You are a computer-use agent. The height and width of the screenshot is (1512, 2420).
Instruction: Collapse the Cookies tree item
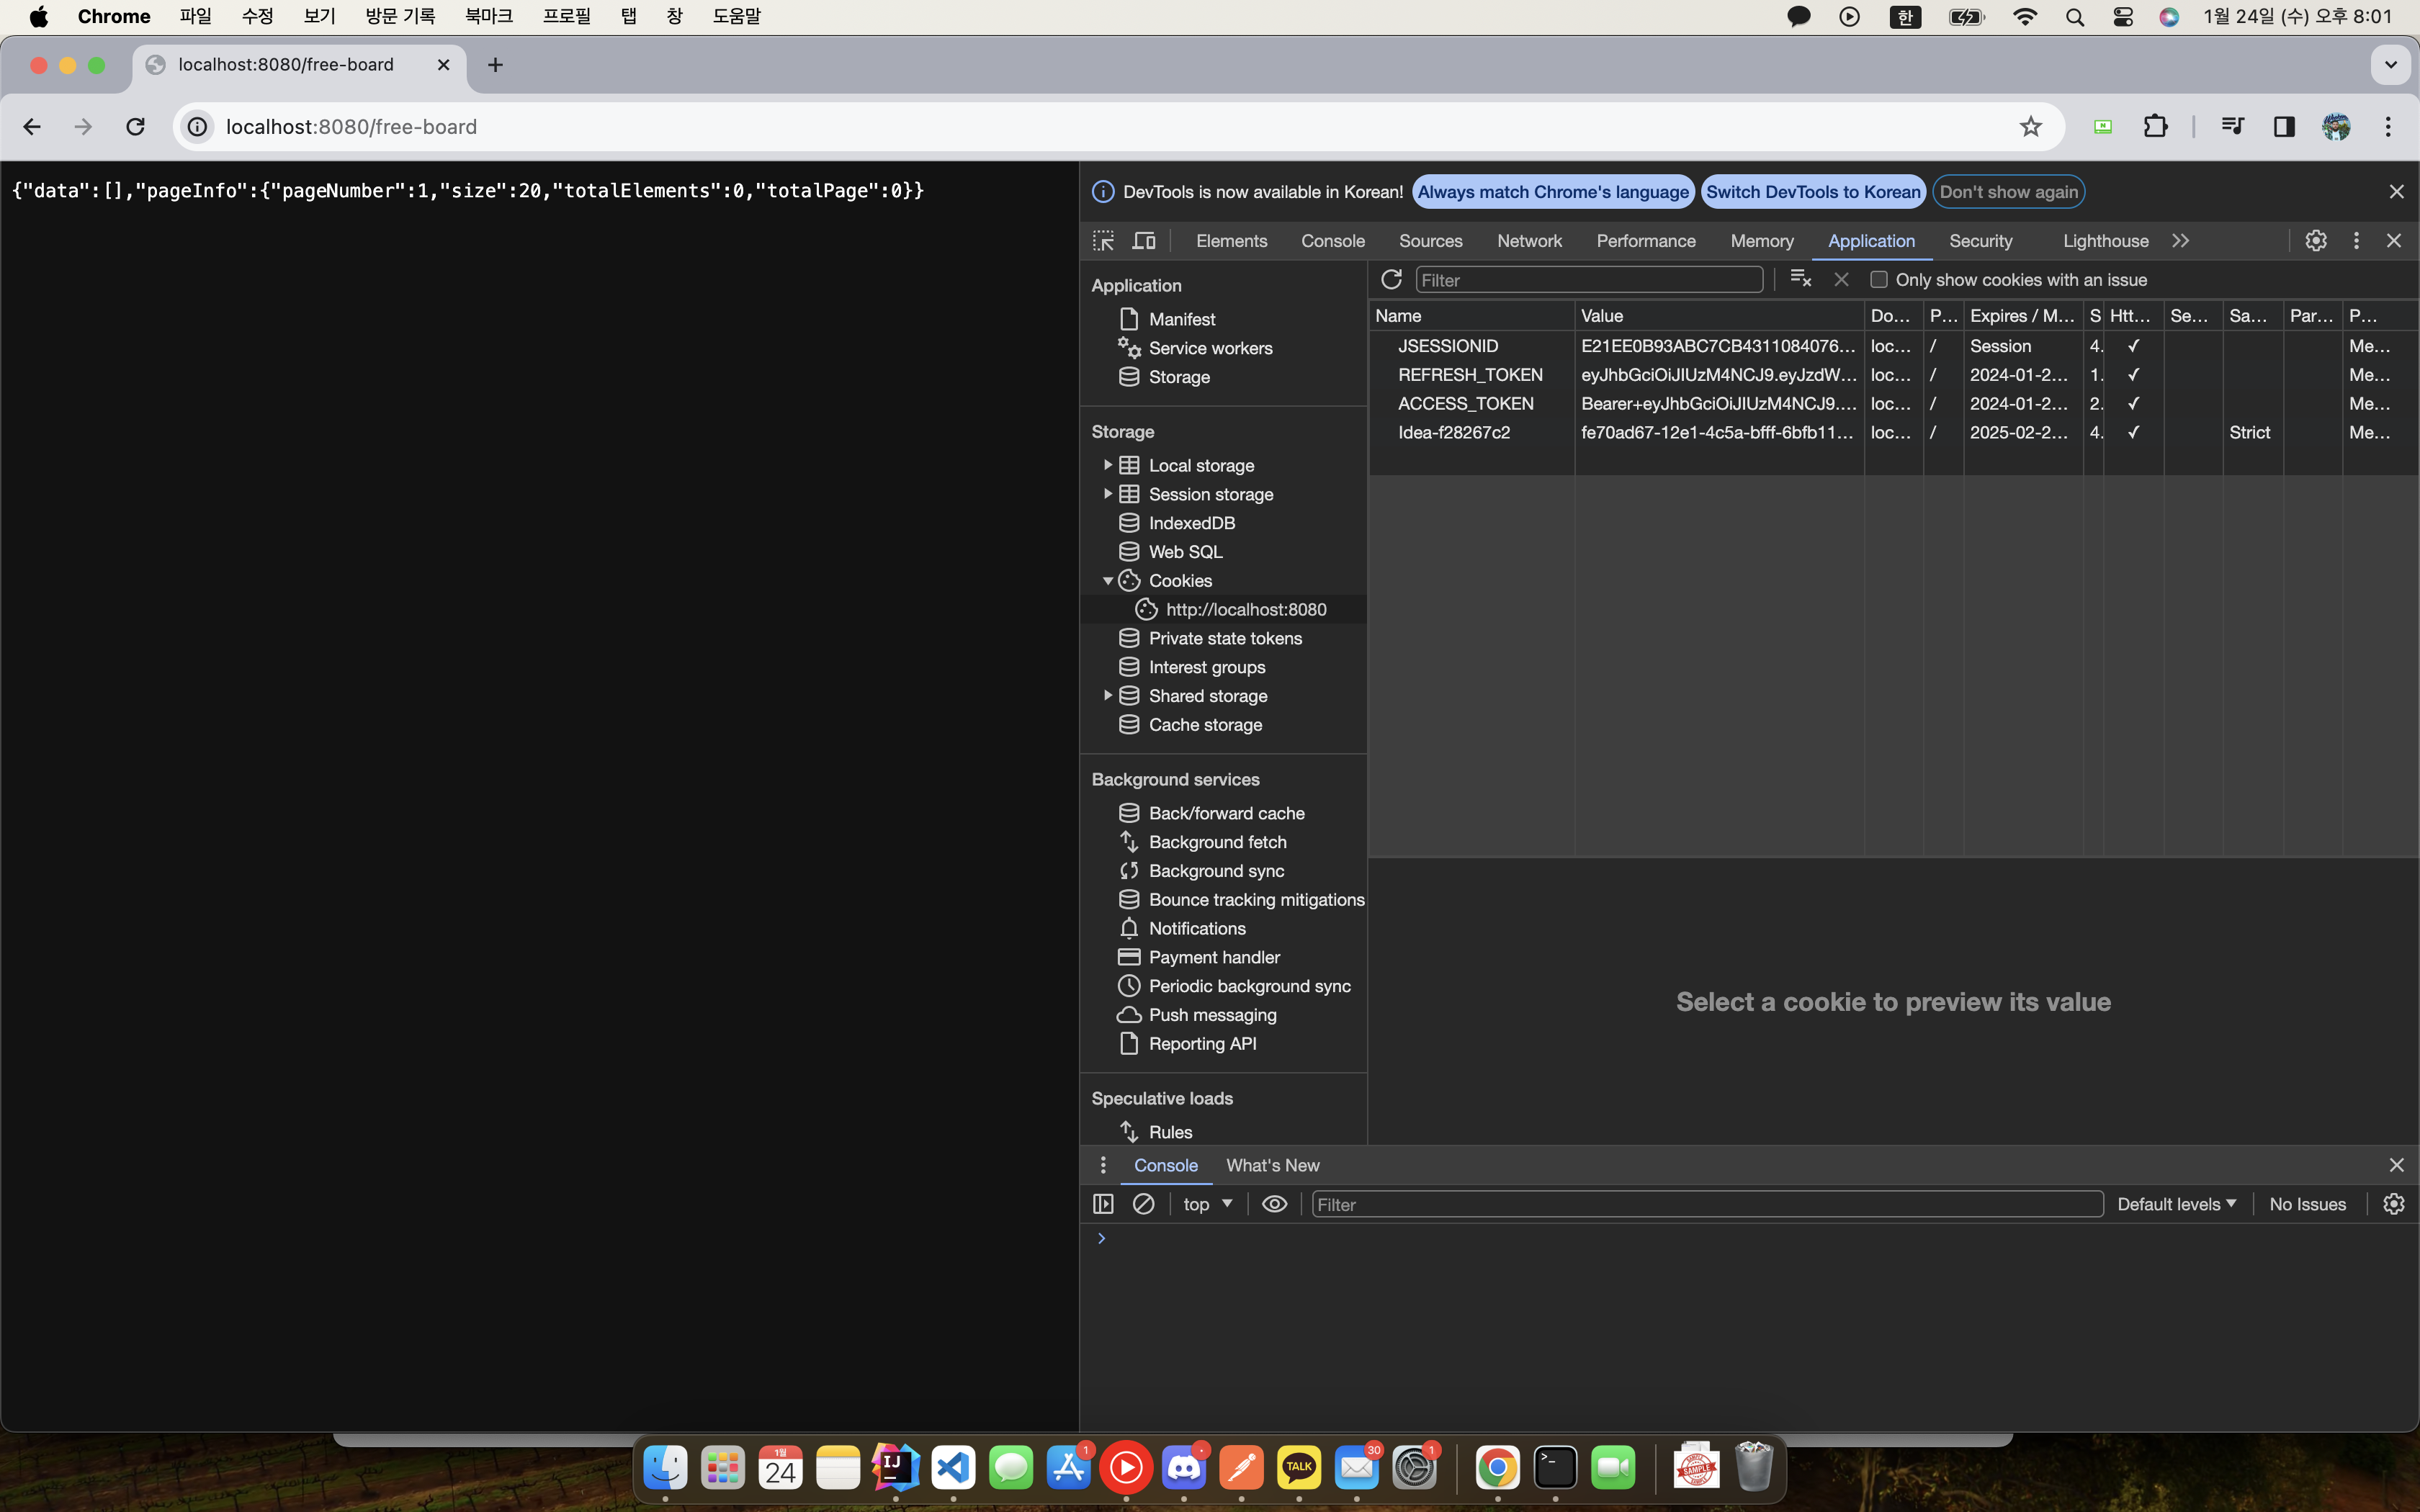(1107, 581)
